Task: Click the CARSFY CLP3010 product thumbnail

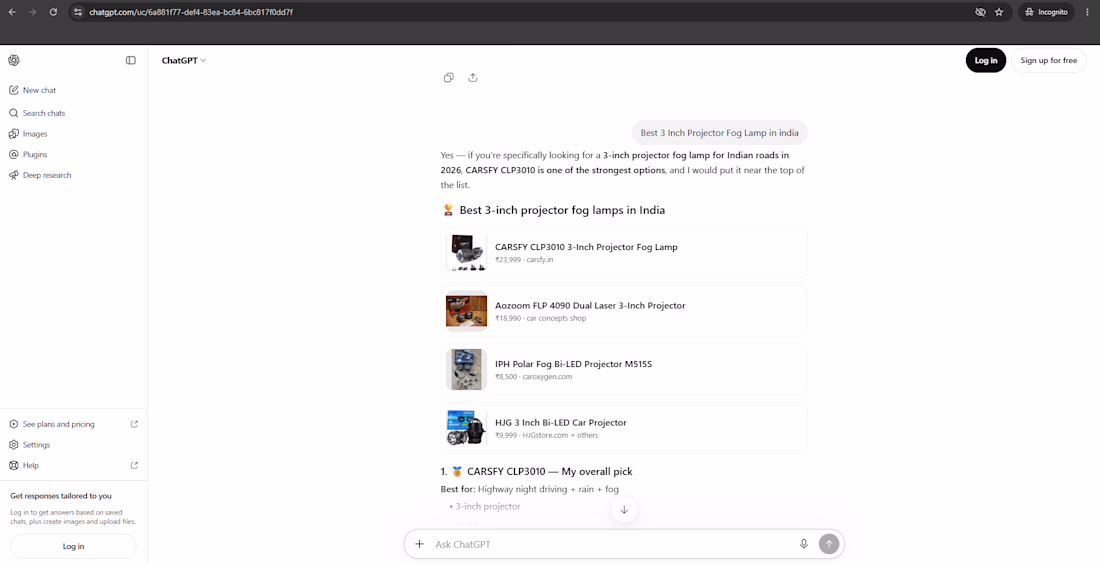Action: (467, 253)
